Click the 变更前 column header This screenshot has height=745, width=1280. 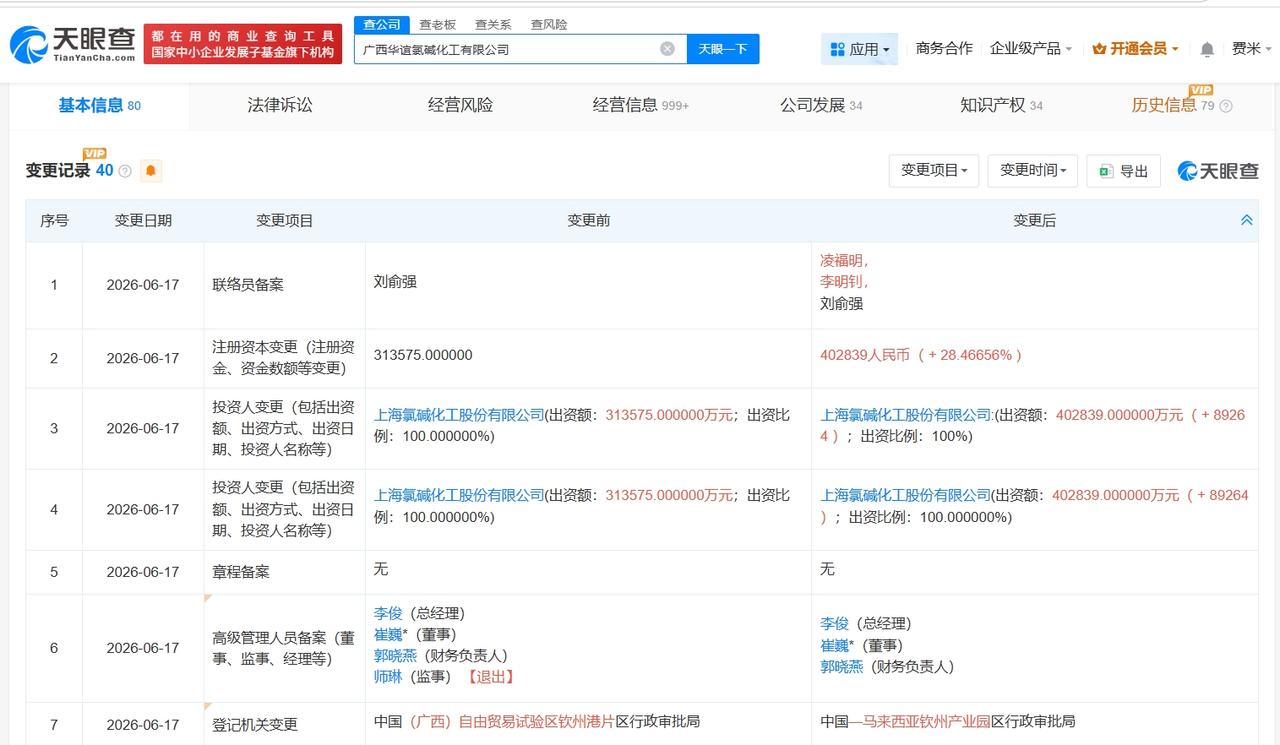point(588,220)
